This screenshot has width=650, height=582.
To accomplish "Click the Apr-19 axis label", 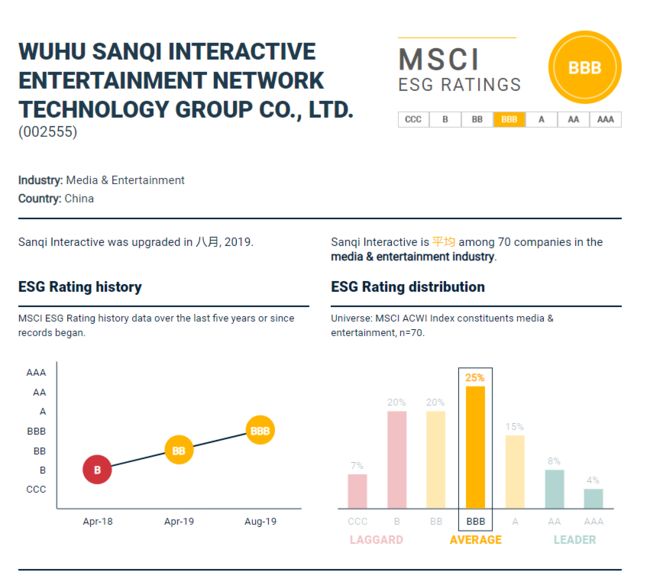I will coord(179,521).
